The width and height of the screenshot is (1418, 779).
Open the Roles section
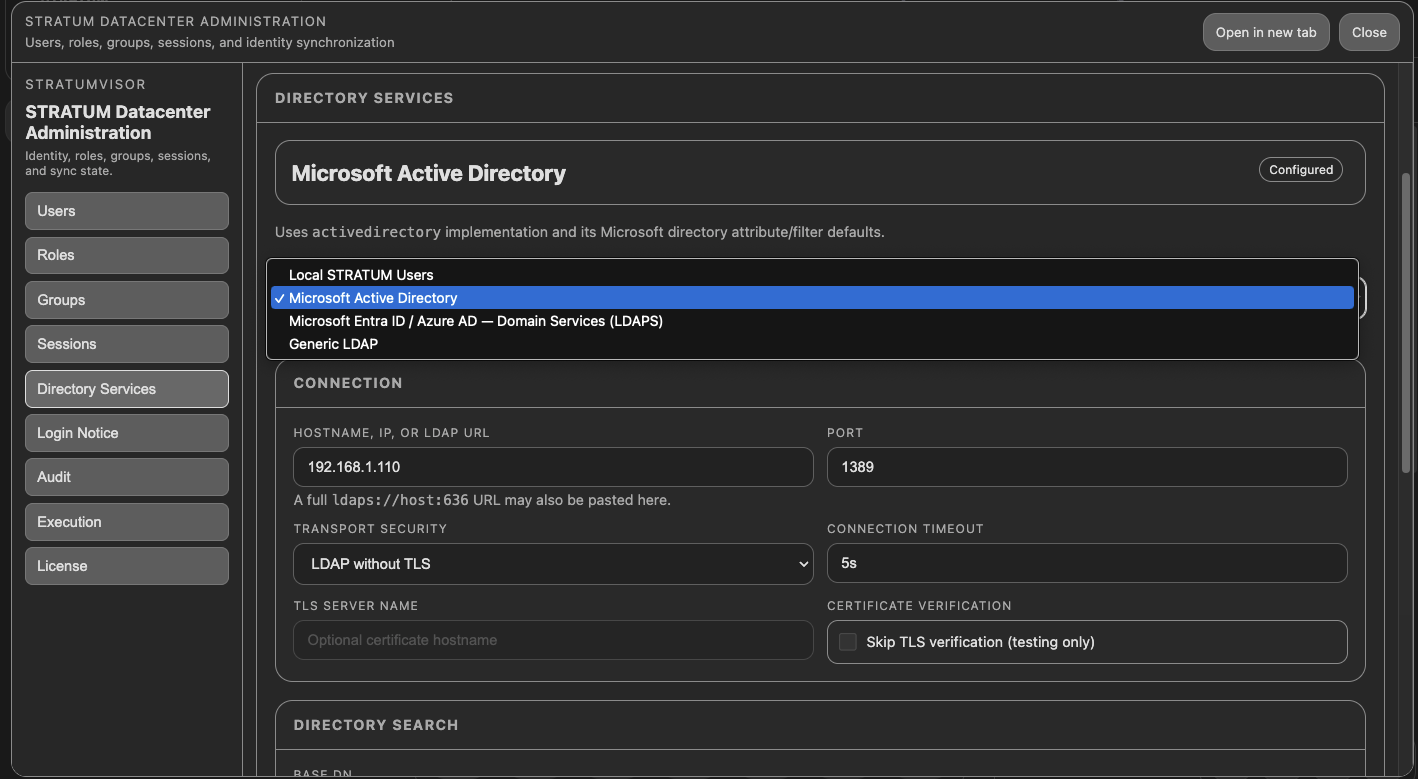[127, 255]
